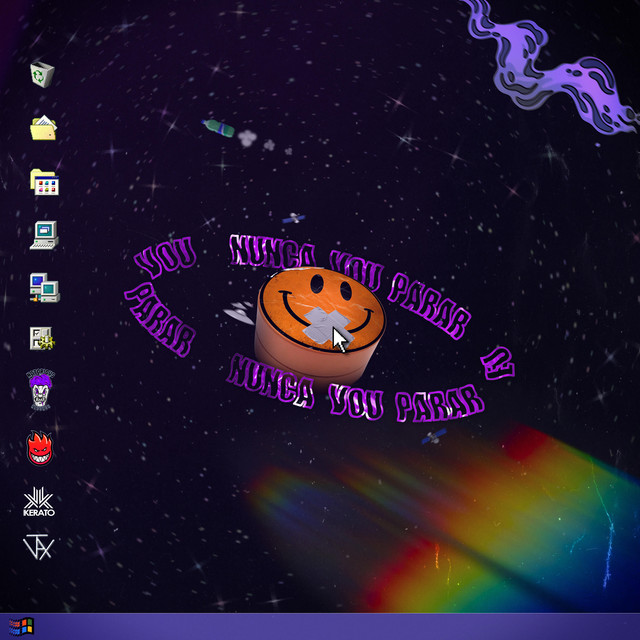
Task: Click the white UFO beside smiley
Action: coord(240,313)
